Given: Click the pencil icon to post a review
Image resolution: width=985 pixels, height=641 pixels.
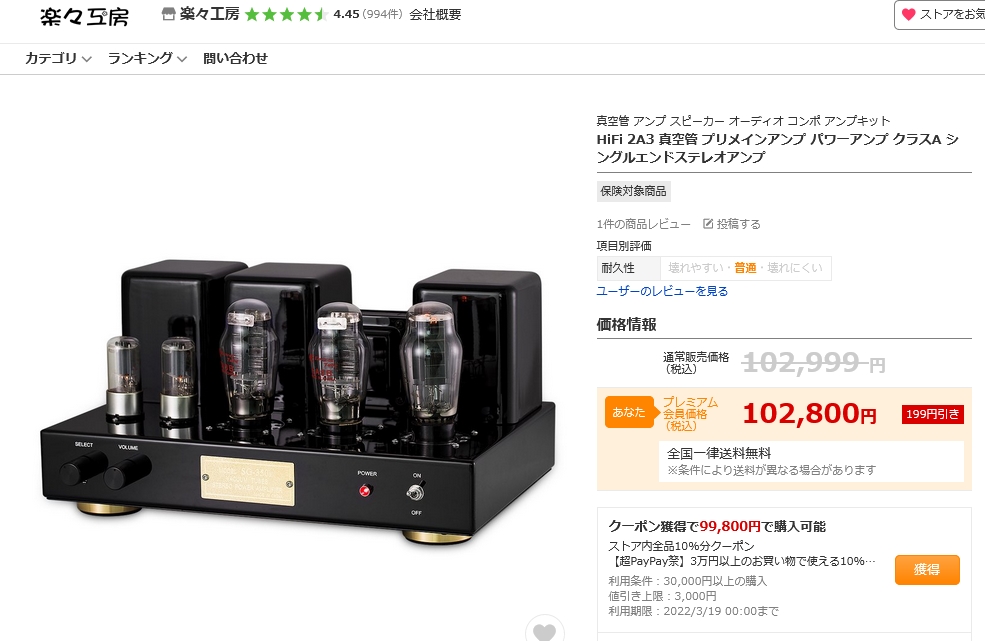Looking at the screenshot, I should [708, 224].
